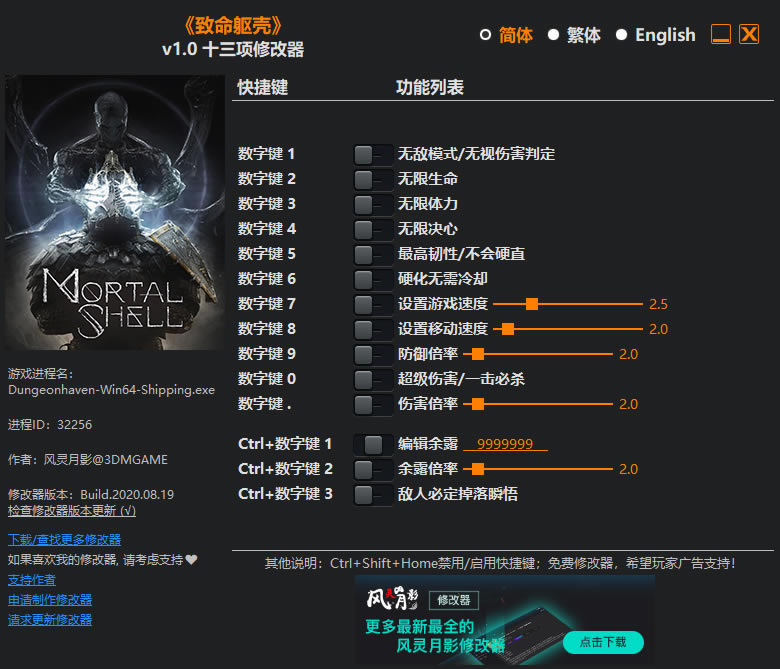Viewport: 780px width, 669px height.
Task: Toggle 超级伤害/一击必杀 one-hit kill
Action: 372,379
